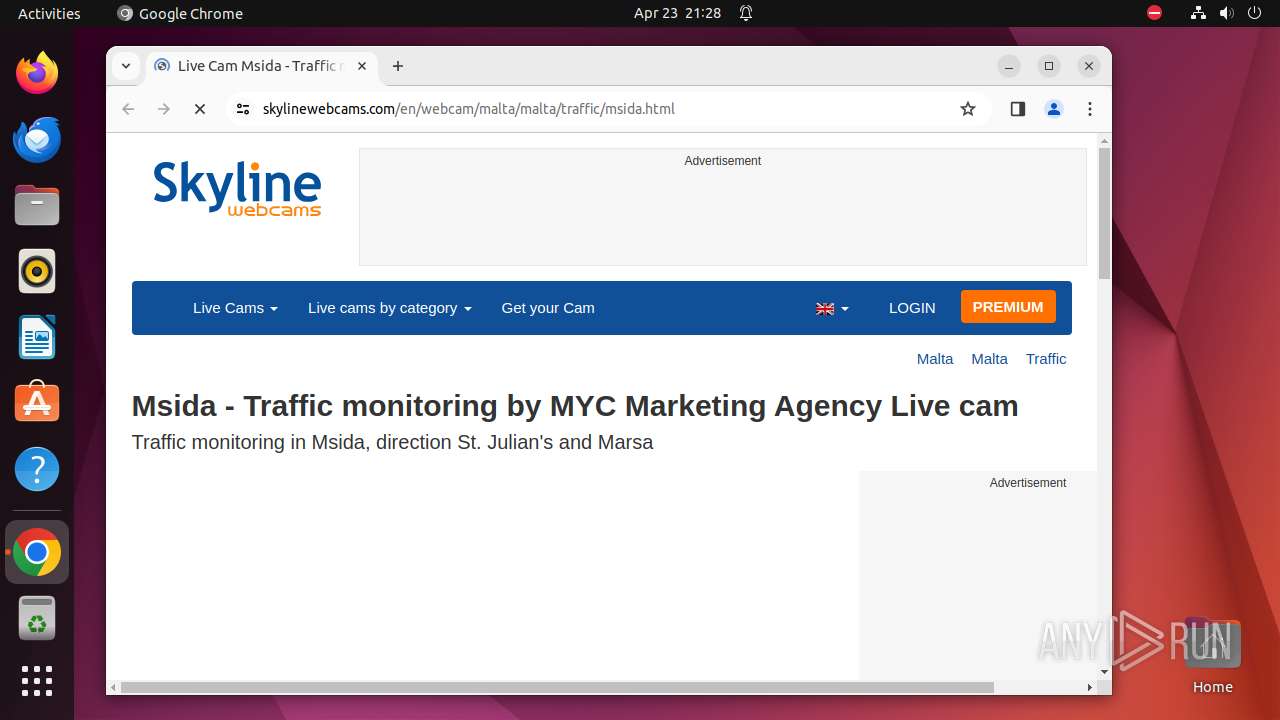1280x720 pixels.
Task: Show Applications grid
Action: pyautogui.click(x=37, y=681)
